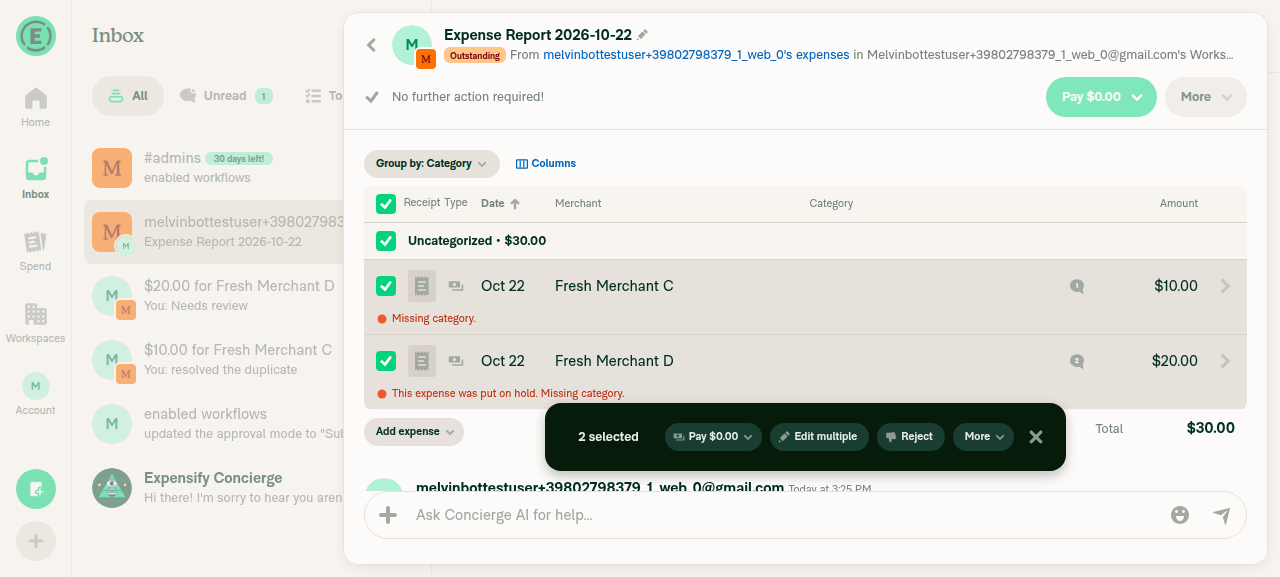Open melvinbottestuser expenses link

click(x=696, y=55)
